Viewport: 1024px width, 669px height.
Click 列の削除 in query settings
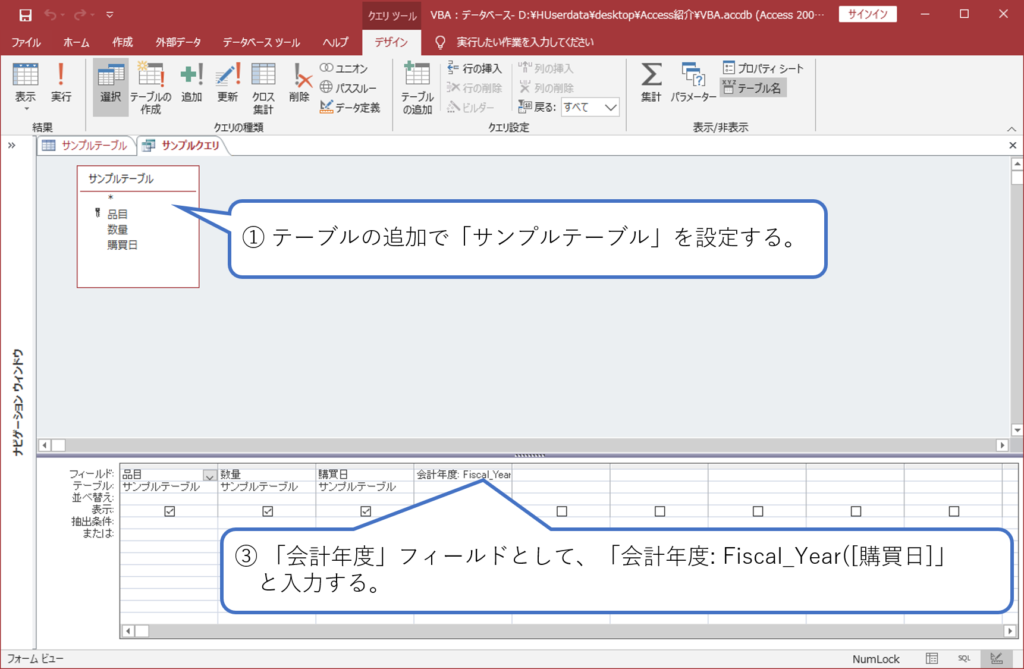tap(545, 88)
